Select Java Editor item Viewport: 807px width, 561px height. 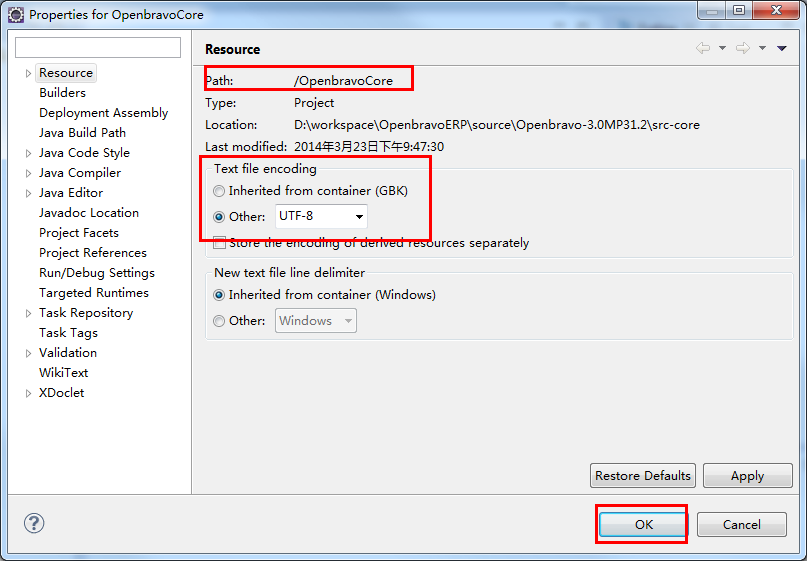click(71, 192)
